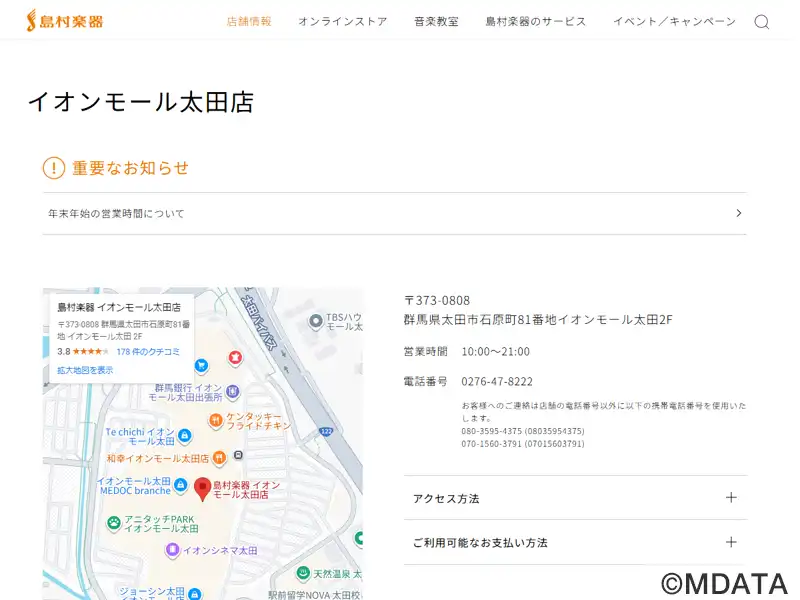This screenshot has width=800, height=600.
Task: Click the 拡大地図を表示 link
Action: [x=85, y=370]
